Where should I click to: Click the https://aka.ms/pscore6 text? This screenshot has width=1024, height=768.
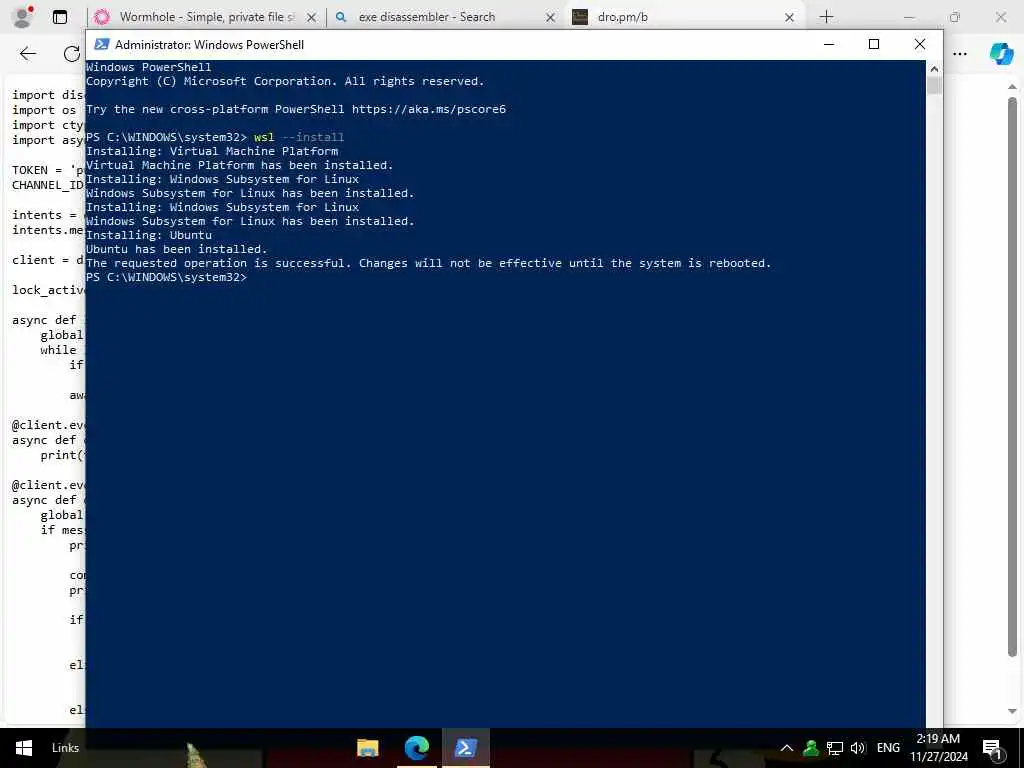click(x=429, y=109)
